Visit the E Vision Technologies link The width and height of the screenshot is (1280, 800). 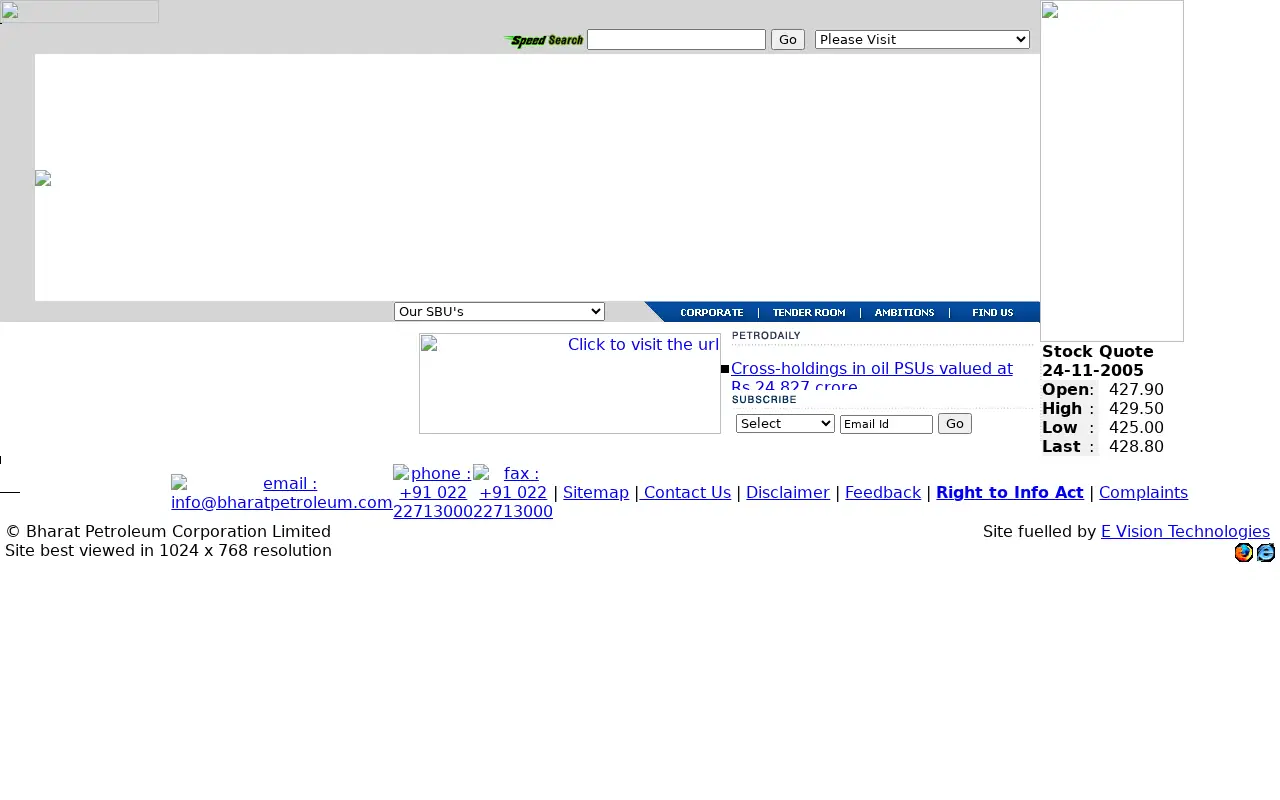pos(1185,532)
